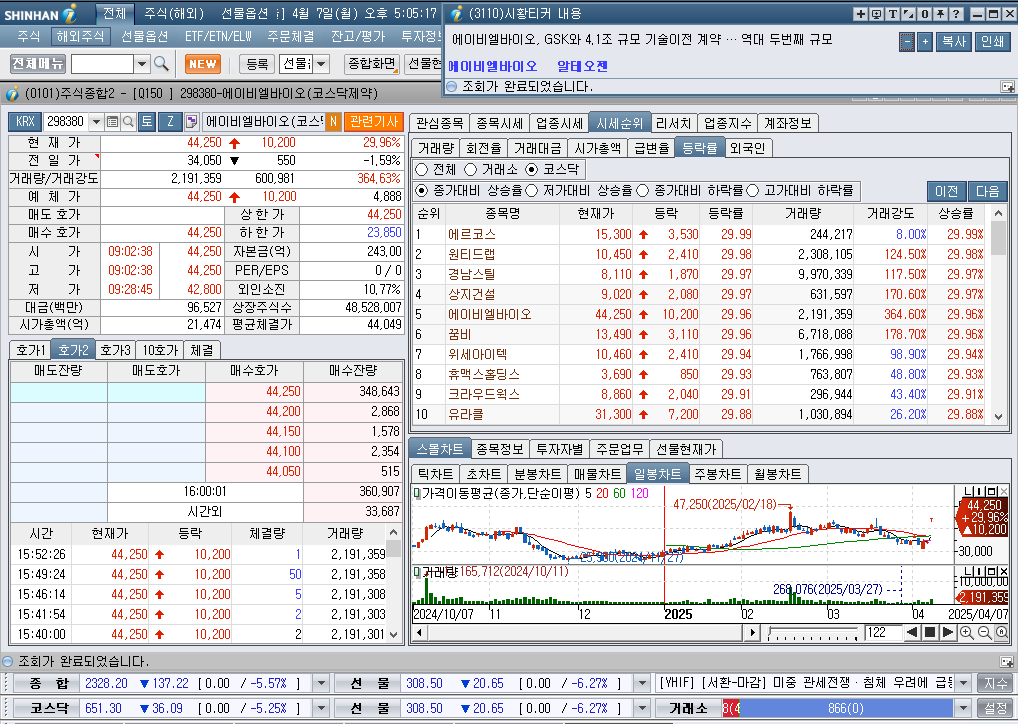Open the menu search box dropdown arrow

tap(142, 64)
